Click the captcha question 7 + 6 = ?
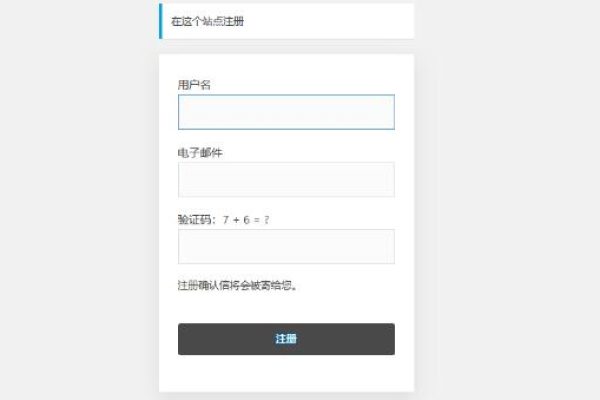 coord(246,219)
